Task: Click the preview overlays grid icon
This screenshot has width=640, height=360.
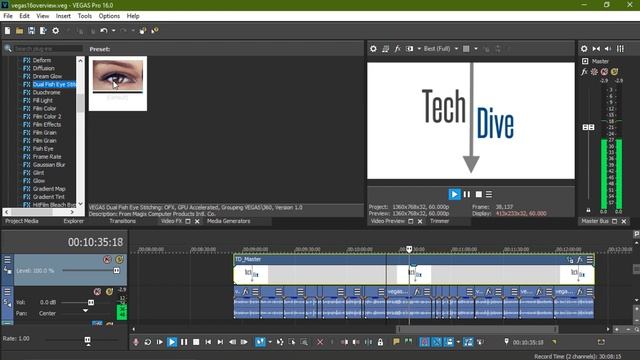Action: [466, 49]
